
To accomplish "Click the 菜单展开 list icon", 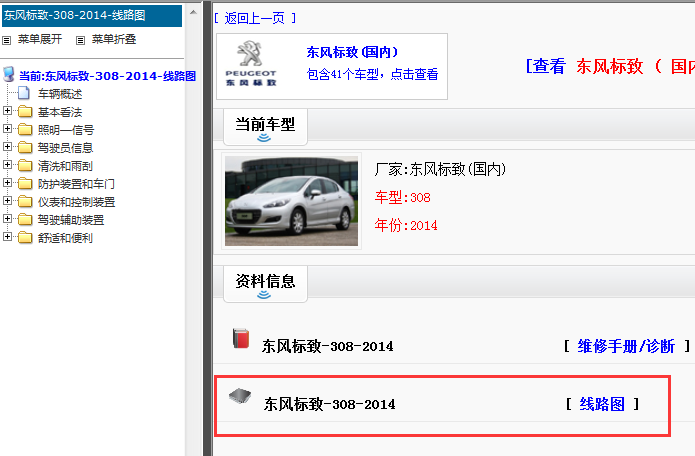I will coord(7,40).
